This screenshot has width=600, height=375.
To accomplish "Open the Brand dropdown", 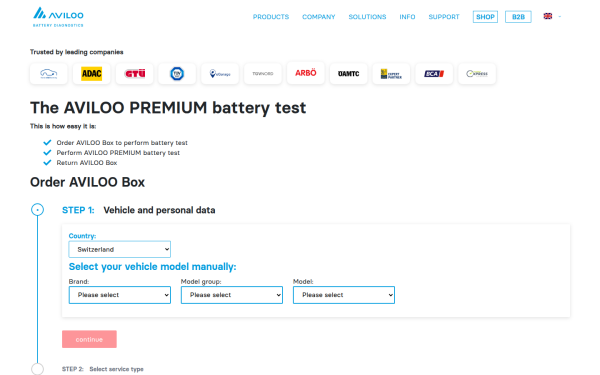I will tap(120, 295).
